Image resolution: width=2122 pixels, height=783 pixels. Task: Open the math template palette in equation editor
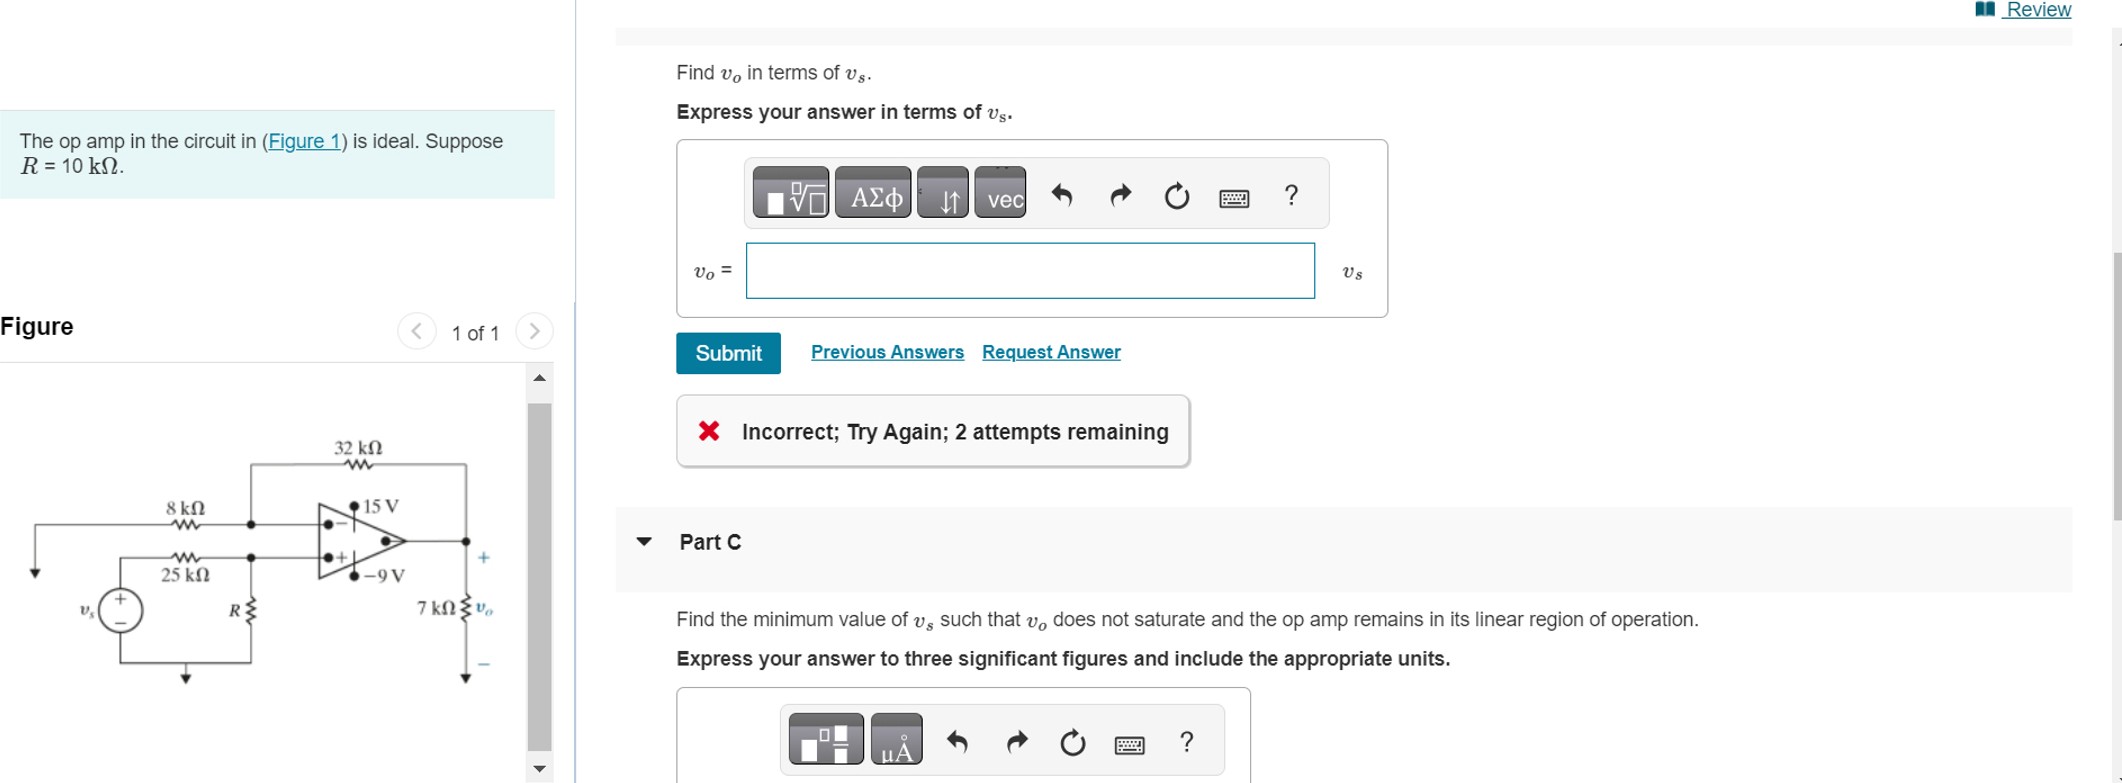[791, 194]
